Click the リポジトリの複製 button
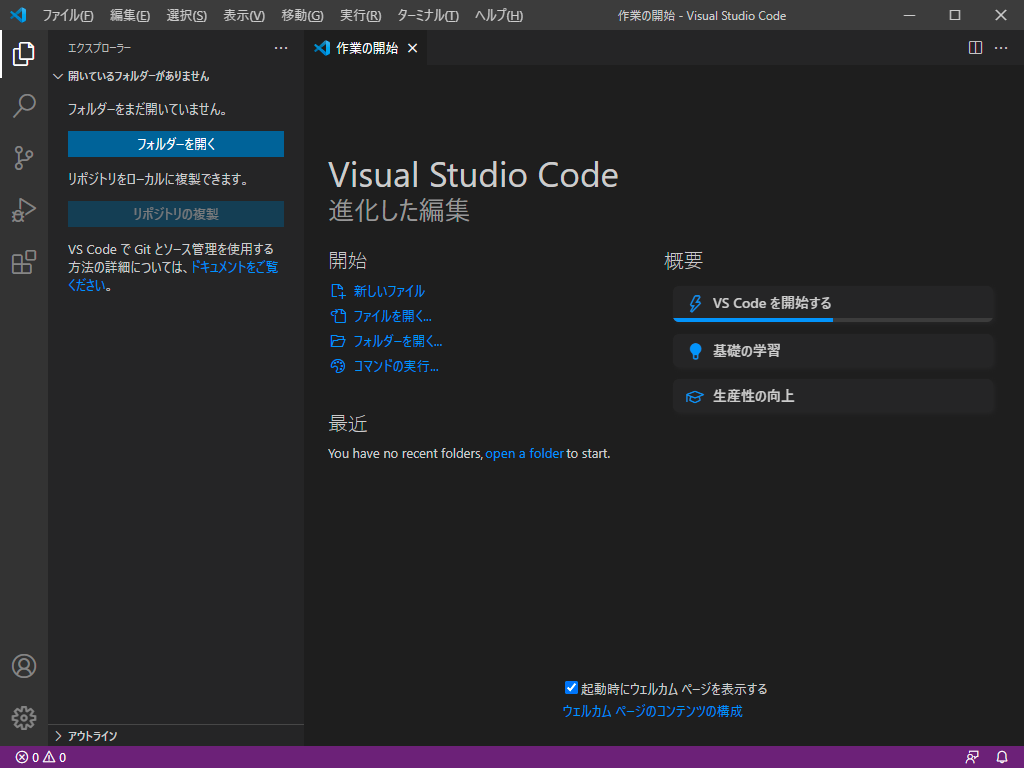This screenshot has width=1024, height=768. pyautogui.click(x=176, y=214)
